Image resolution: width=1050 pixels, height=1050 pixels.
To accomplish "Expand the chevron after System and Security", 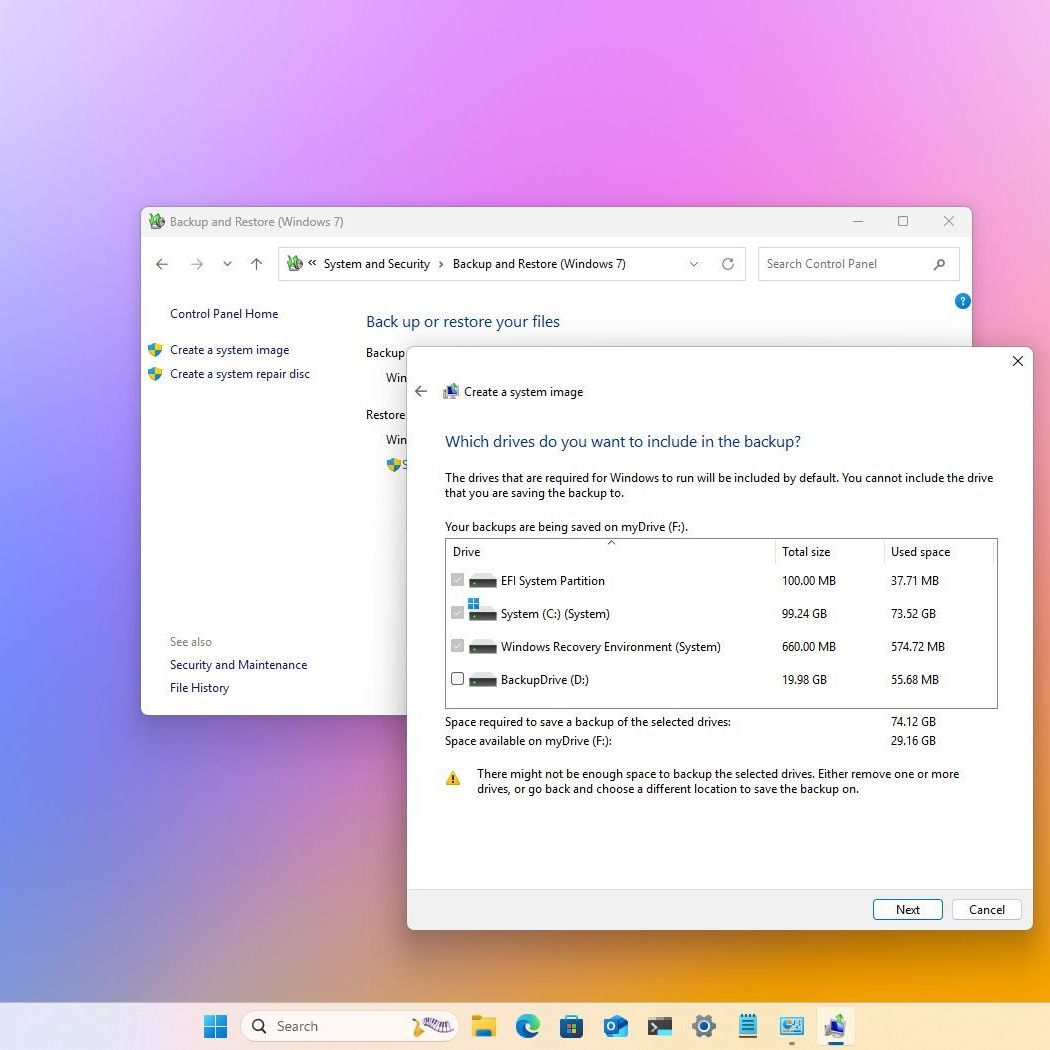I will (x=441, y=265).
